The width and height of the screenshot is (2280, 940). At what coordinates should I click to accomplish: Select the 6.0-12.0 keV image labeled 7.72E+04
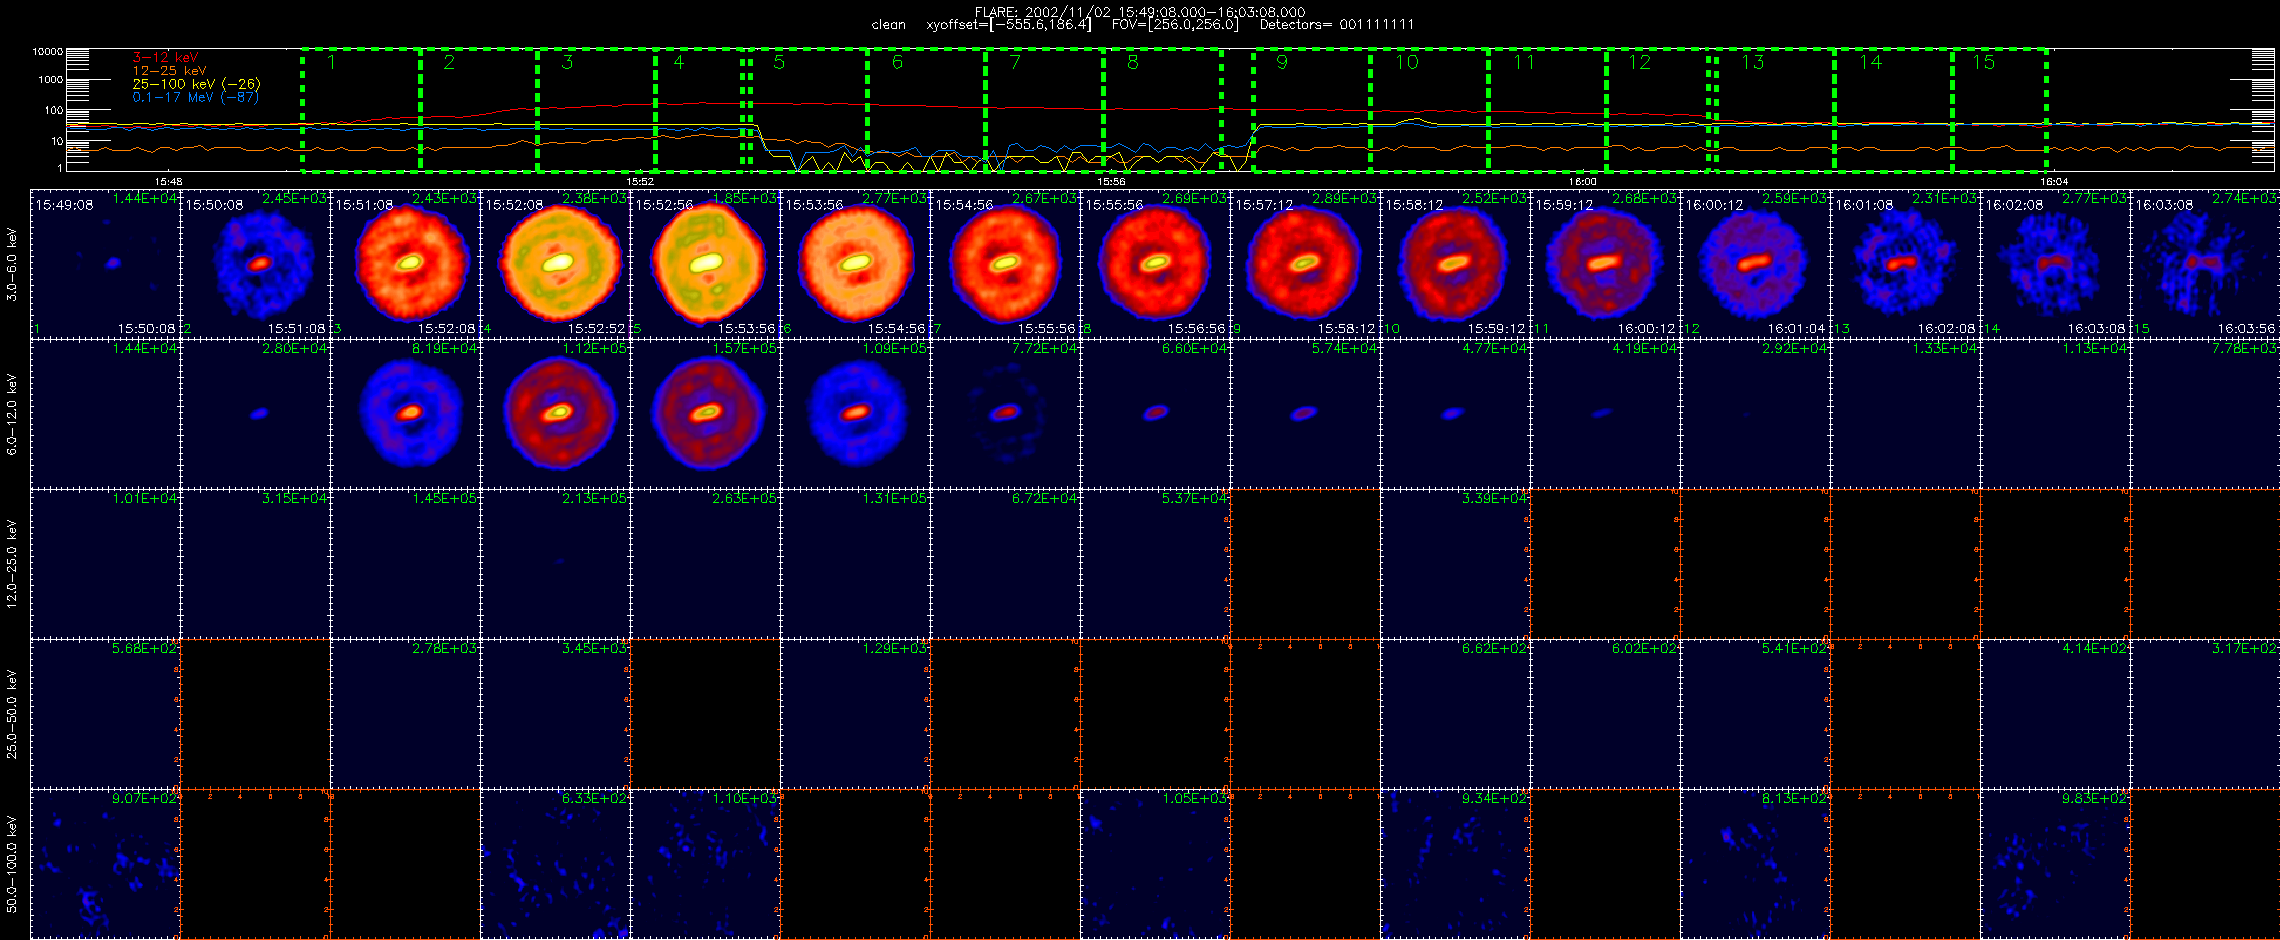(x=1005, y=414)
